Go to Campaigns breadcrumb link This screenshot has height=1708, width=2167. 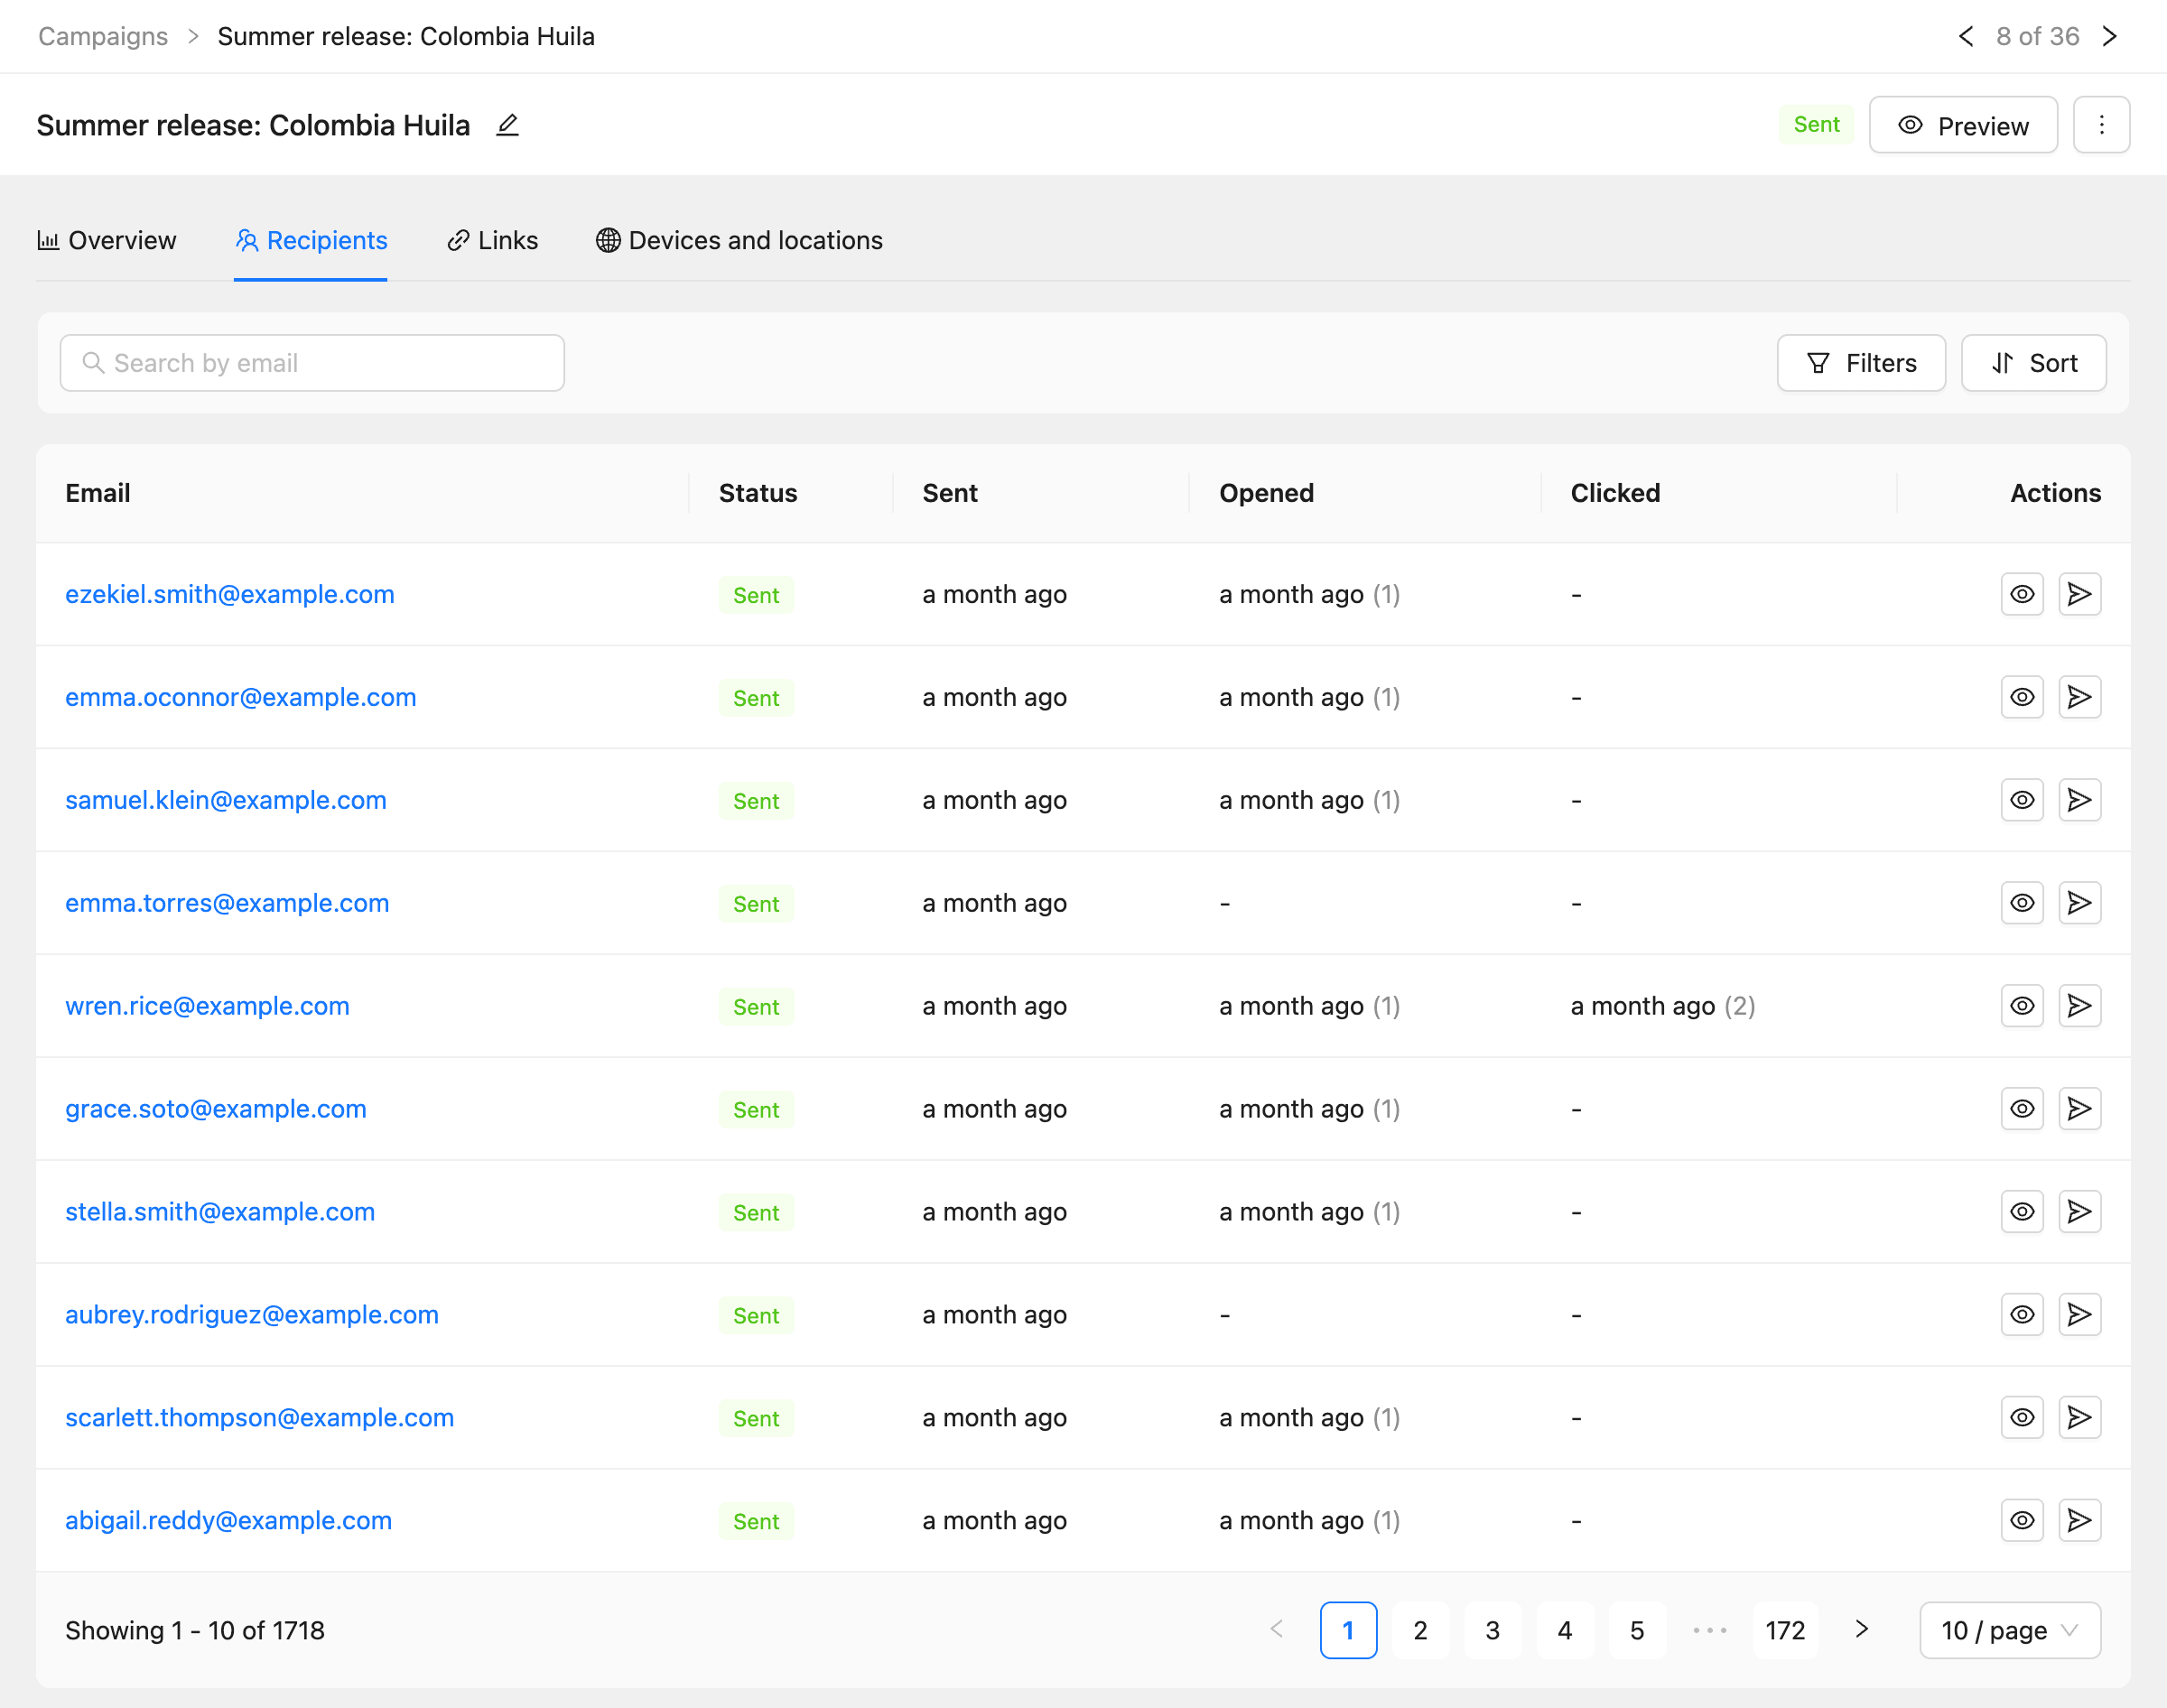click(x=103, y=36)
